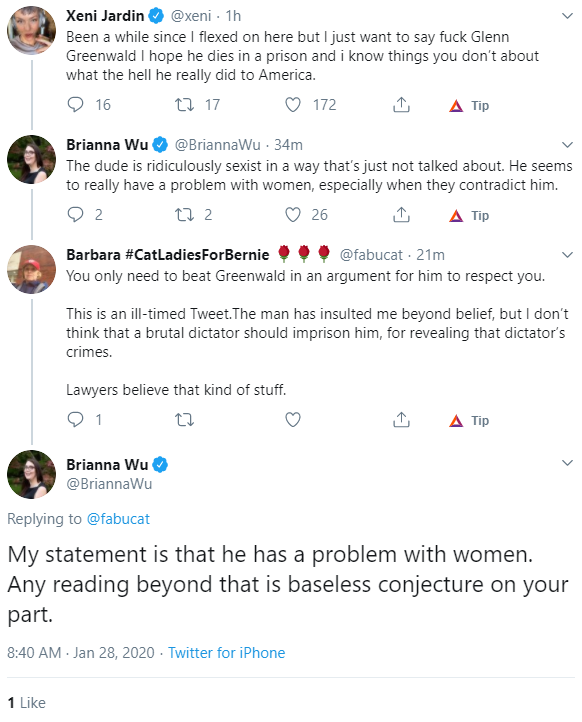The height and width of the screenshot is (722, 582).
Task: Reply to Xeni Jardin's tweet
Action: coord(76,105)
